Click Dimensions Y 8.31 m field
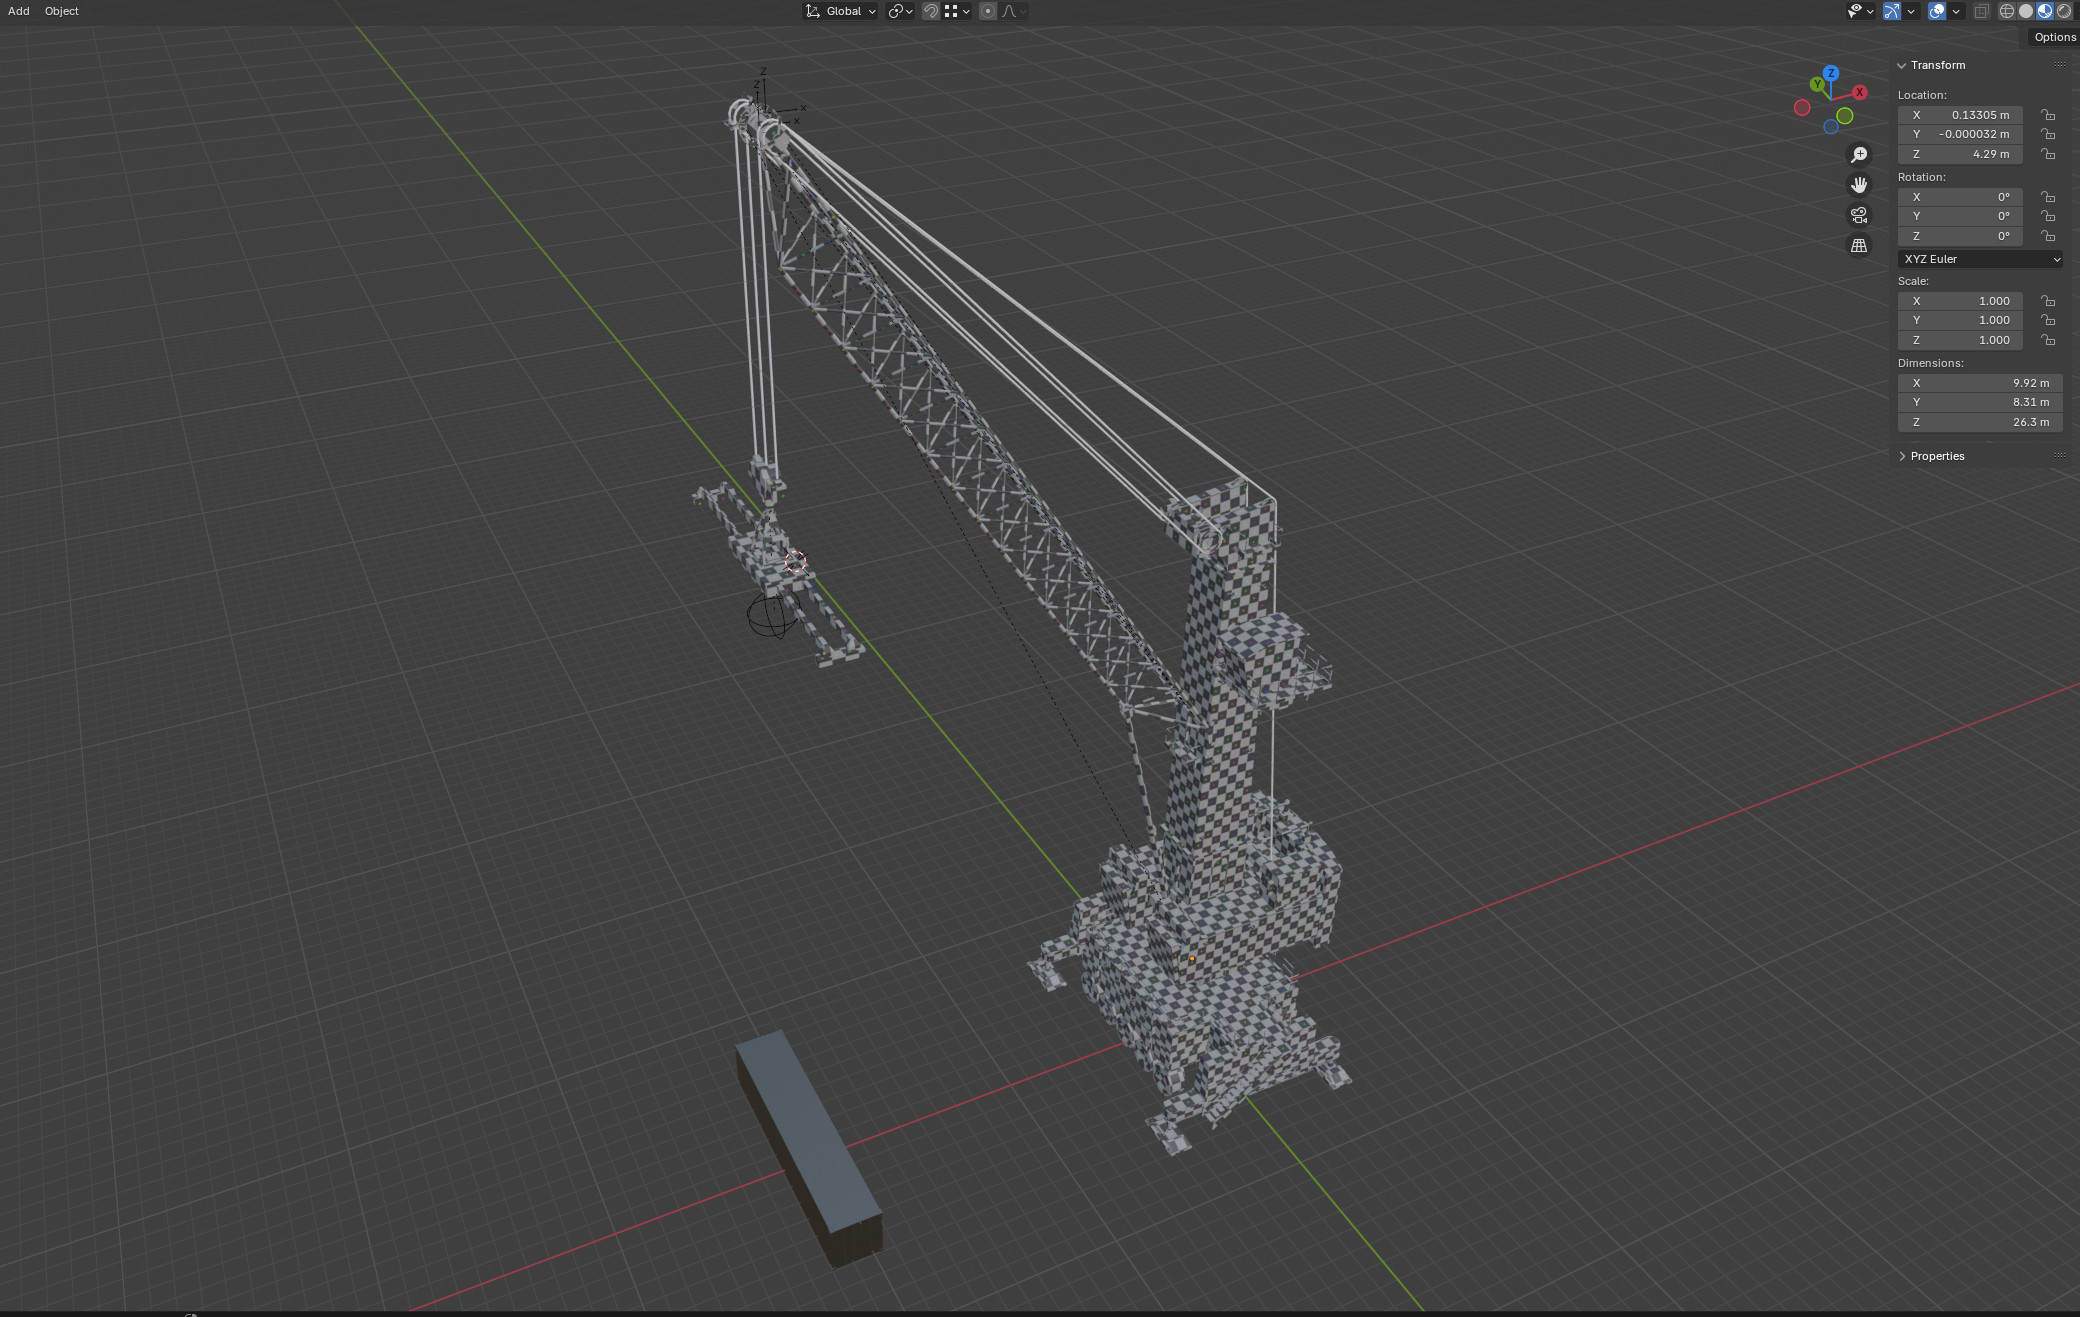 click(1980, 402)
